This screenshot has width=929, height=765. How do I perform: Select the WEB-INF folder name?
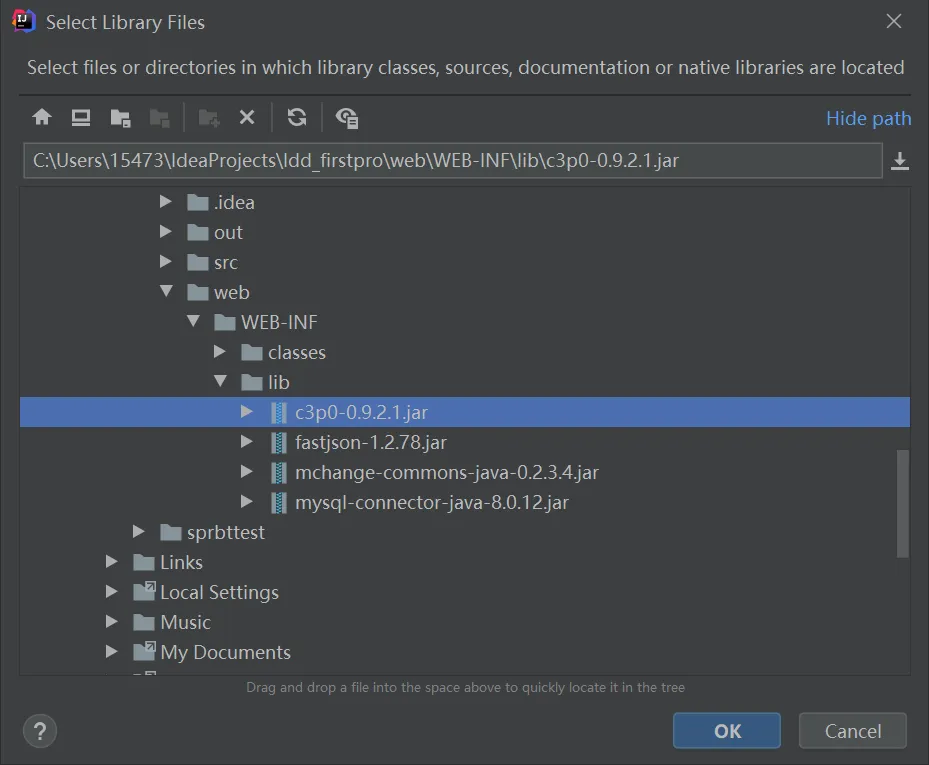(x=279, y=322)
